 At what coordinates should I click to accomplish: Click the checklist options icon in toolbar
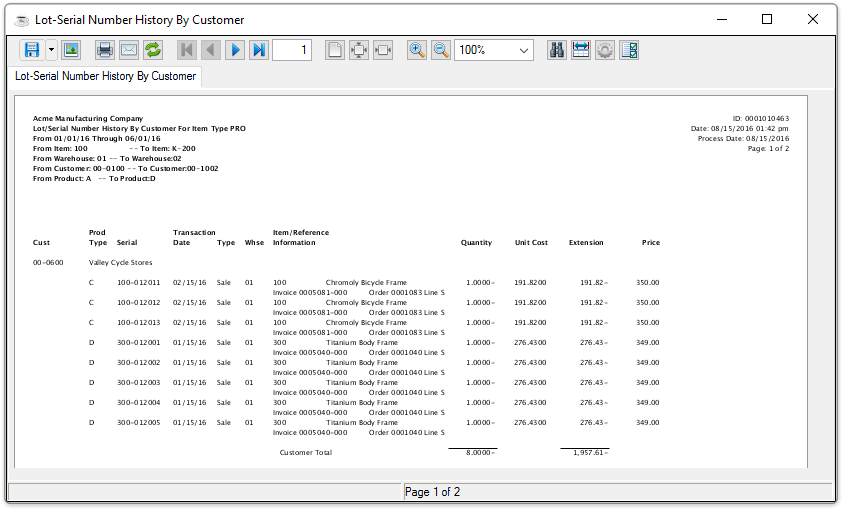(629, 50)
